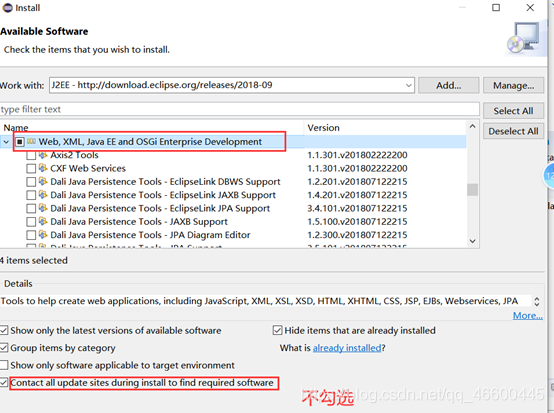The width and height of the screenshot is (554, 413).
Task: Click the Deselect All button
Action: coord(513,131)
